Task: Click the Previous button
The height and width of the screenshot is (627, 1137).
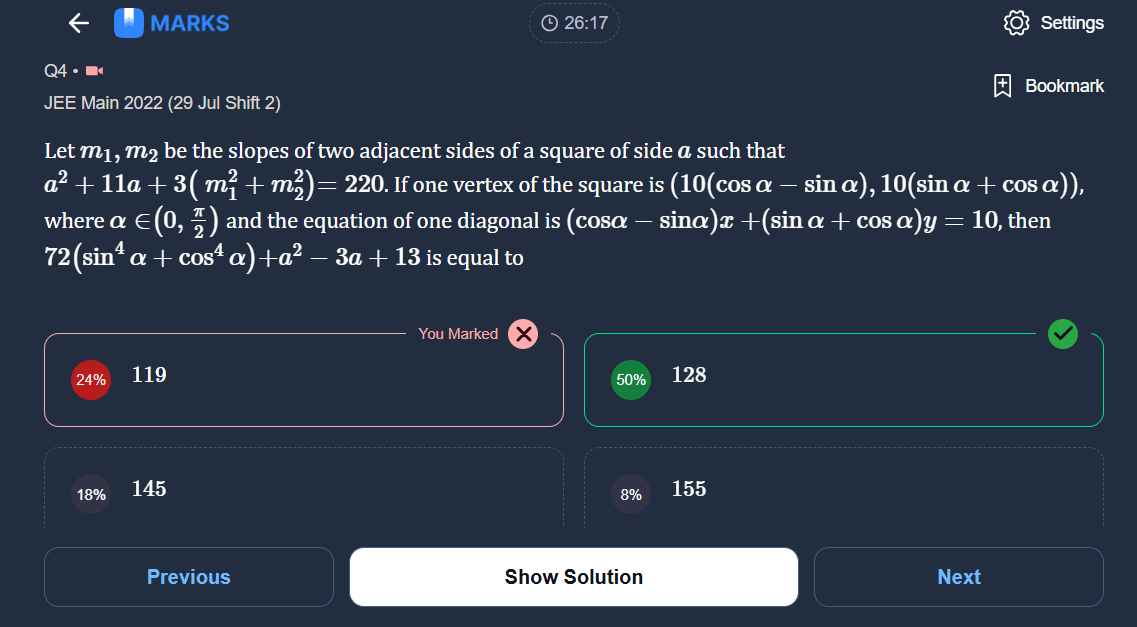Action: tap(189, 577)
